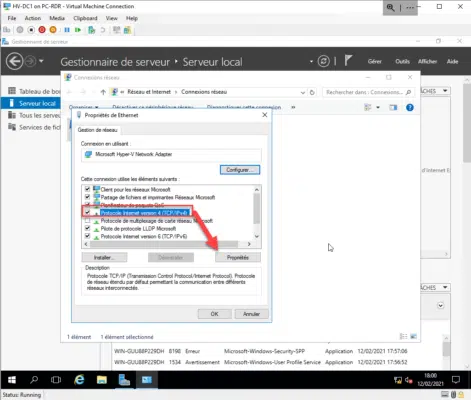Click the orange Save state icon
Screen dimensions: 471x400
pyautogui.click(x=53, y=30)
